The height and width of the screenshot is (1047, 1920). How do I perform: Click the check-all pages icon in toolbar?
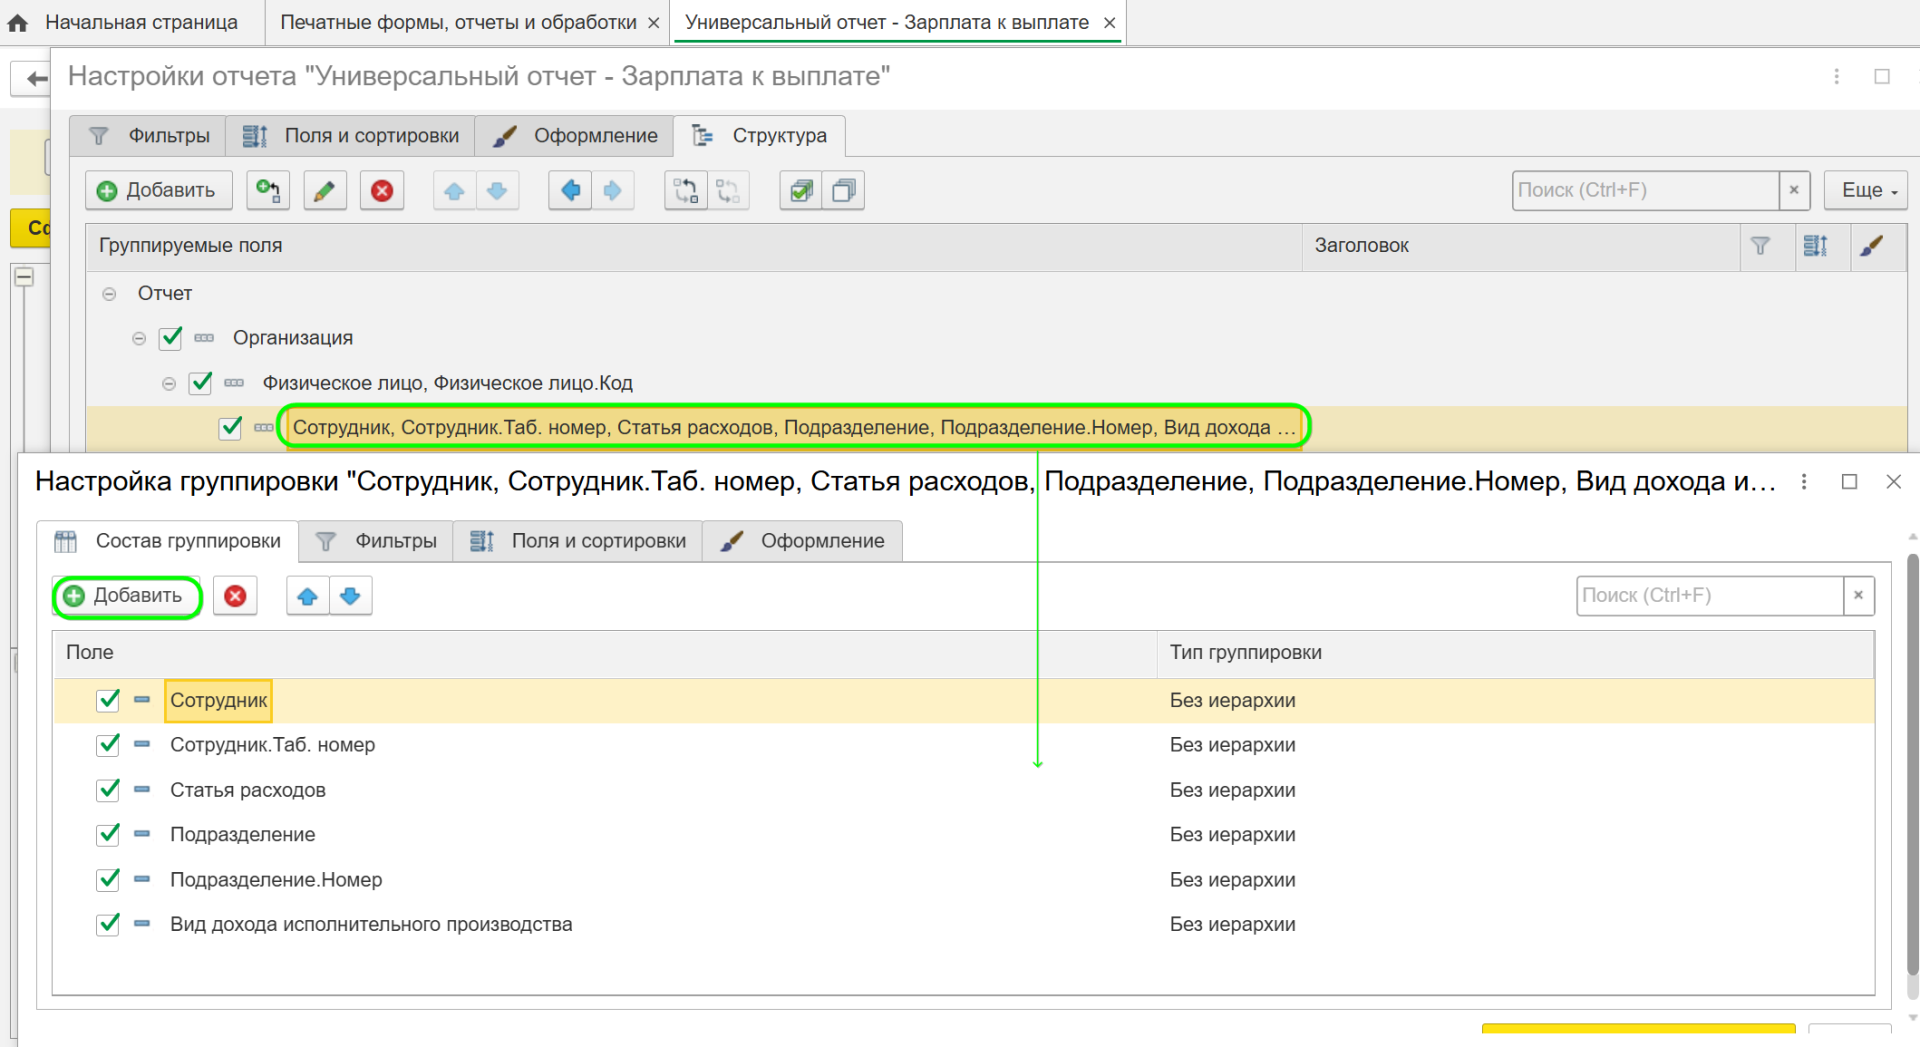[799, 190]
